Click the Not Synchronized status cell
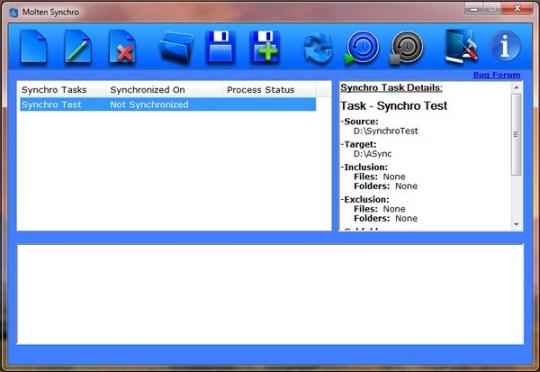The height and width of the screenshot is (372, 540). (x=149, y=105)
